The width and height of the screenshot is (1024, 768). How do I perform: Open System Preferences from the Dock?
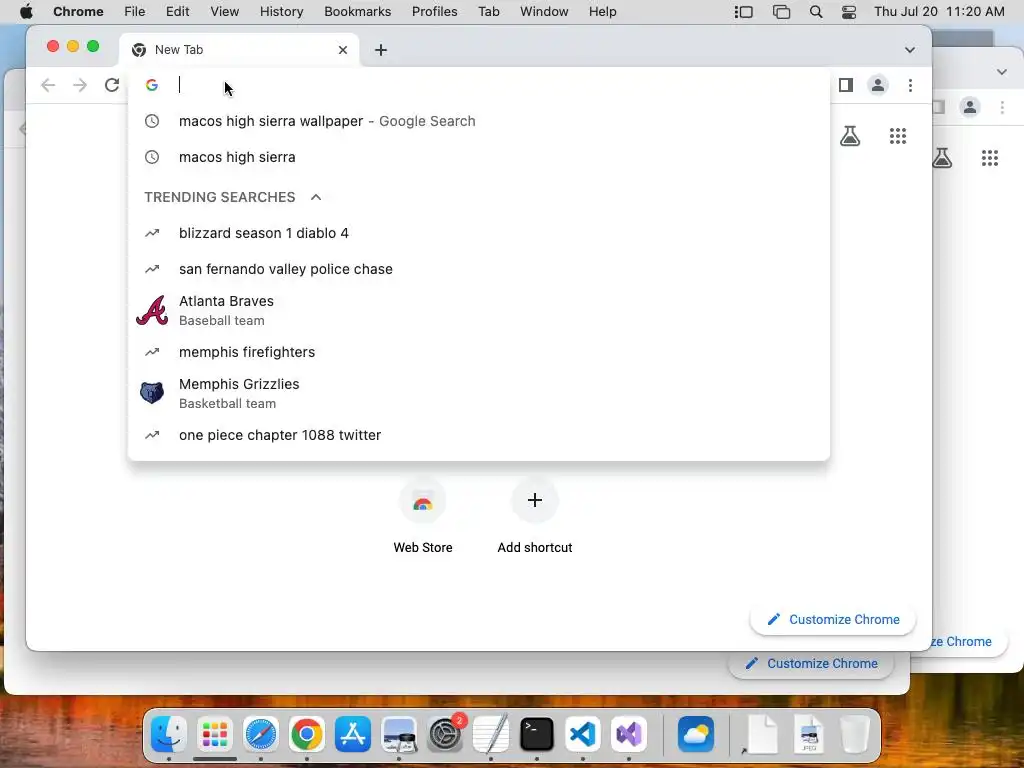click(445, 734)
